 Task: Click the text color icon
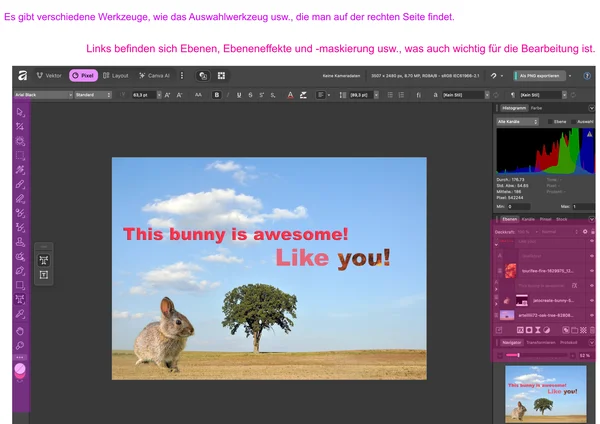coord(290,95)
